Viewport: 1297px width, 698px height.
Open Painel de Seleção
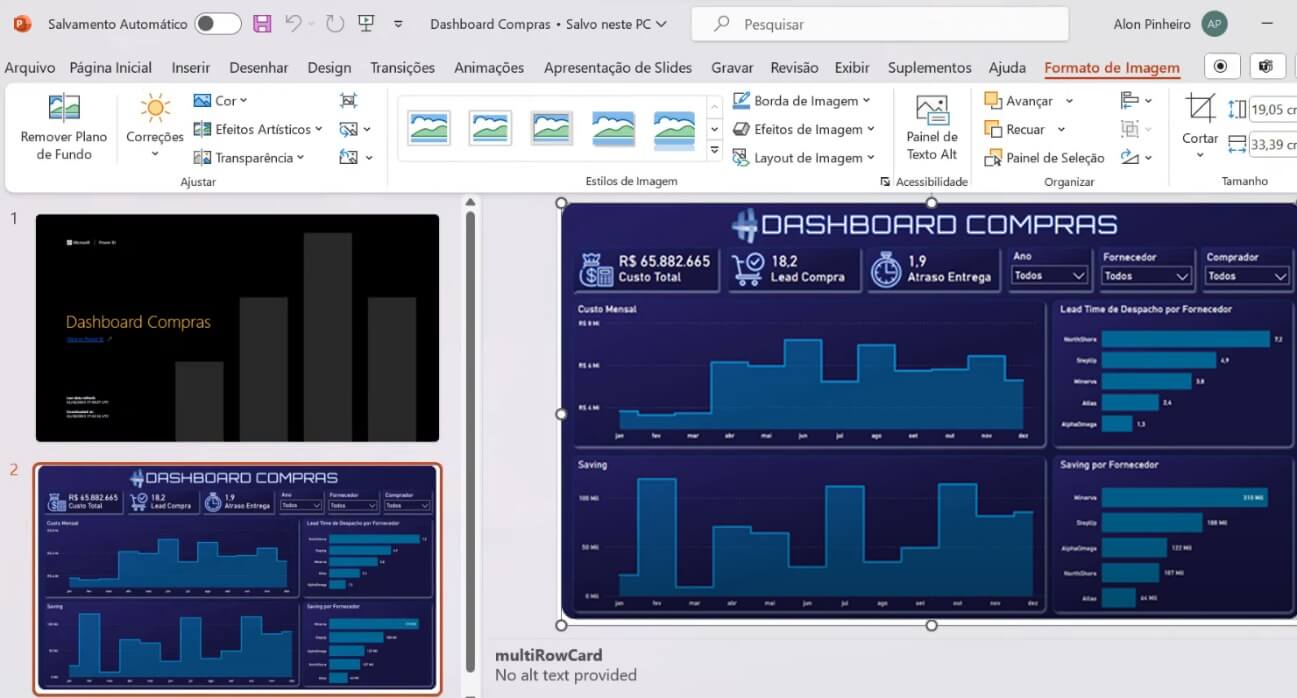pos(1044,158)
